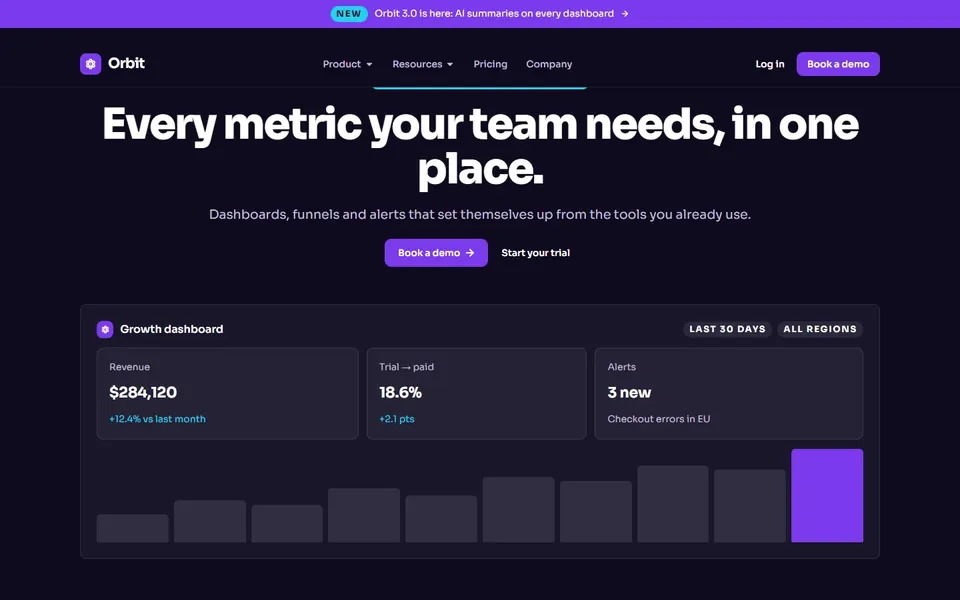
Task: Click Book a demo in header
Action: coord(838,64)
